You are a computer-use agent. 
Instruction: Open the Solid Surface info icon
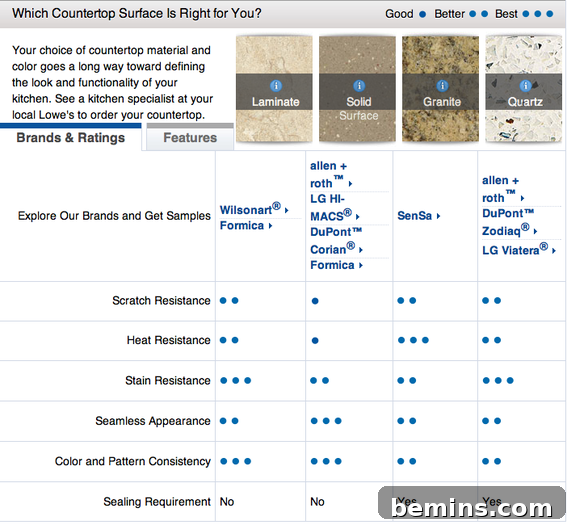pyautogui.click(x=359, y=86)
